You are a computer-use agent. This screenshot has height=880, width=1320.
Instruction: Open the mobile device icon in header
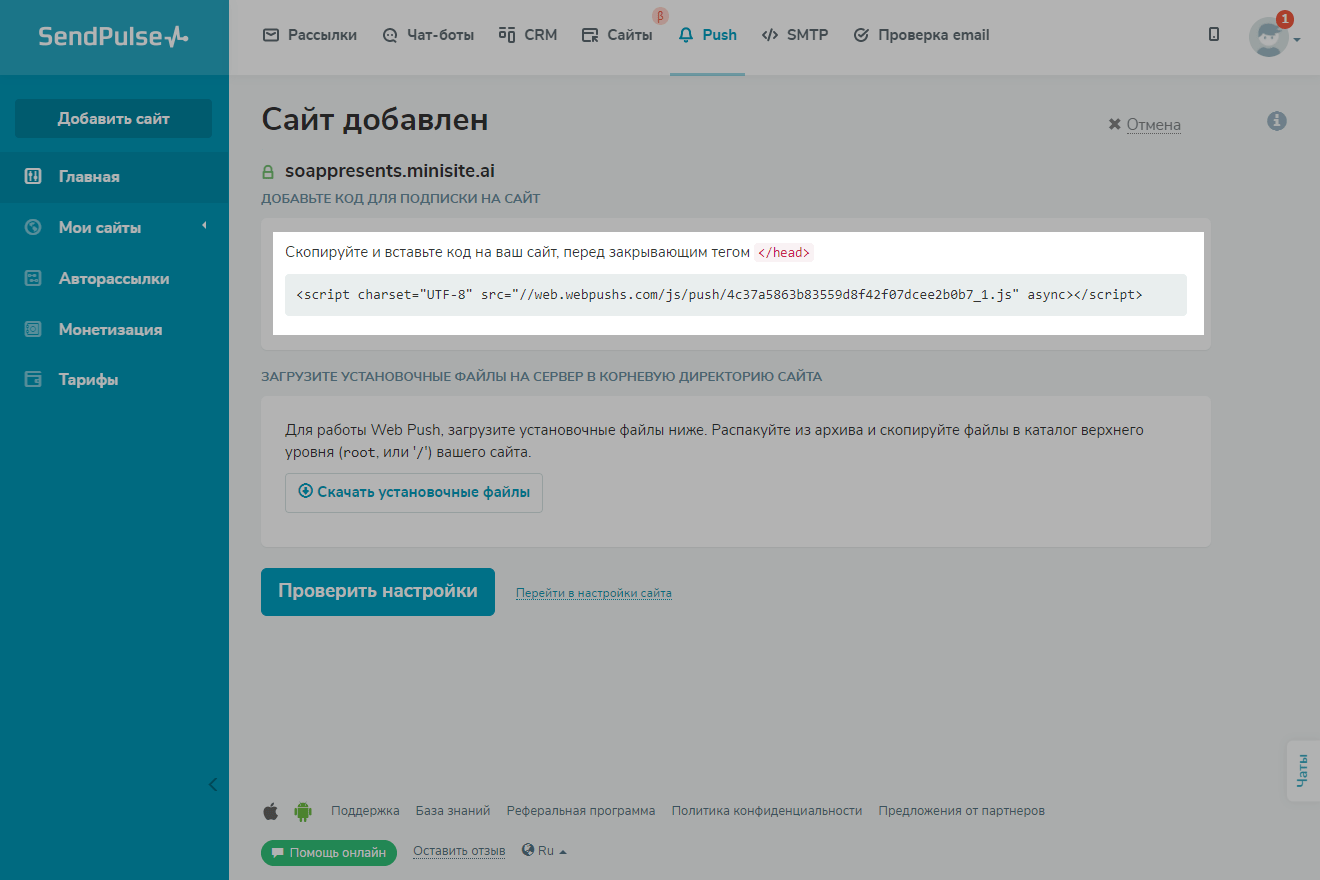[1214, 35]
